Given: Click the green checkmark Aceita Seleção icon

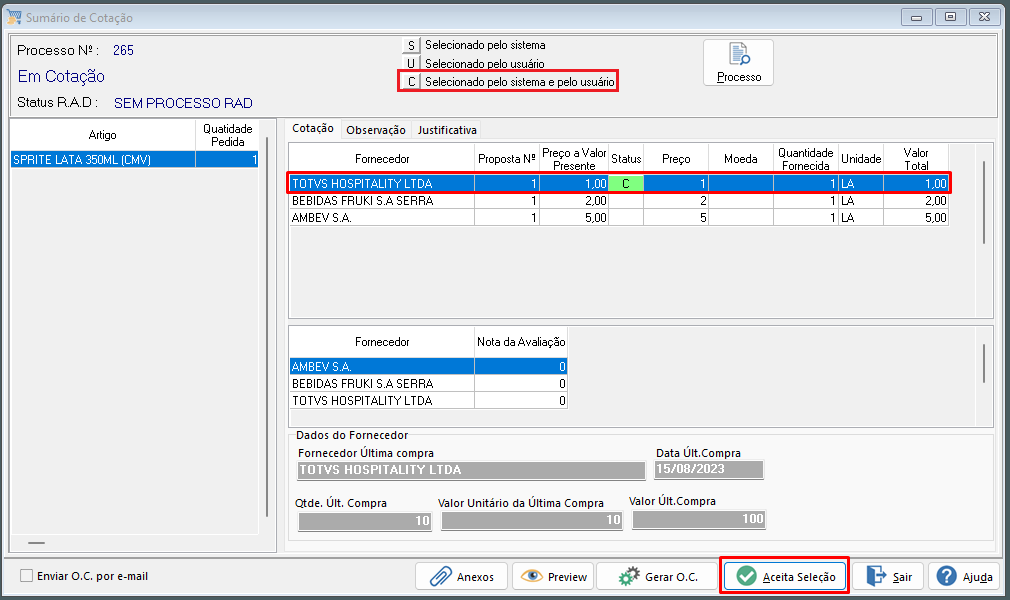Looking at the screenshot, I should [x=746, y=576].
